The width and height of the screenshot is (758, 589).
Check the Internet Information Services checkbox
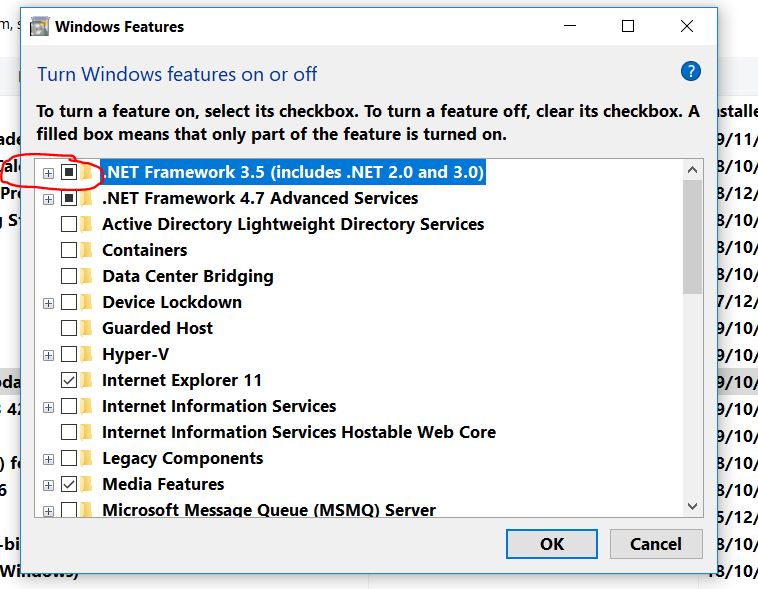point(69,406)
